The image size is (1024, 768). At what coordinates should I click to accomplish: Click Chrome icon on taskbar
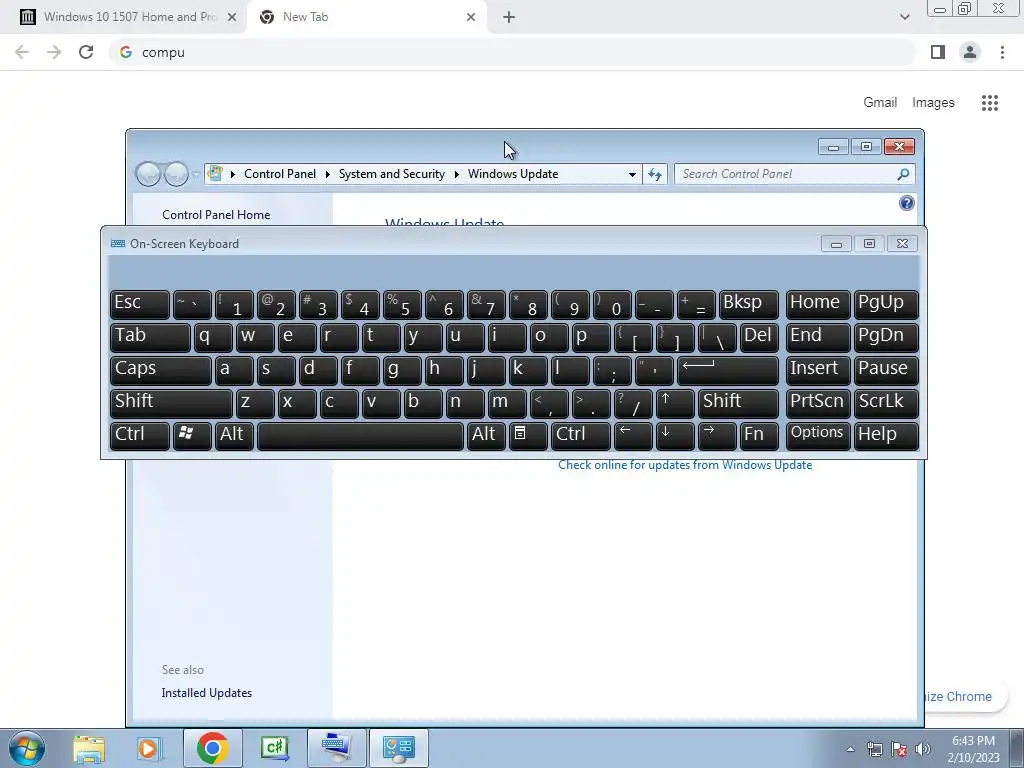212,748
